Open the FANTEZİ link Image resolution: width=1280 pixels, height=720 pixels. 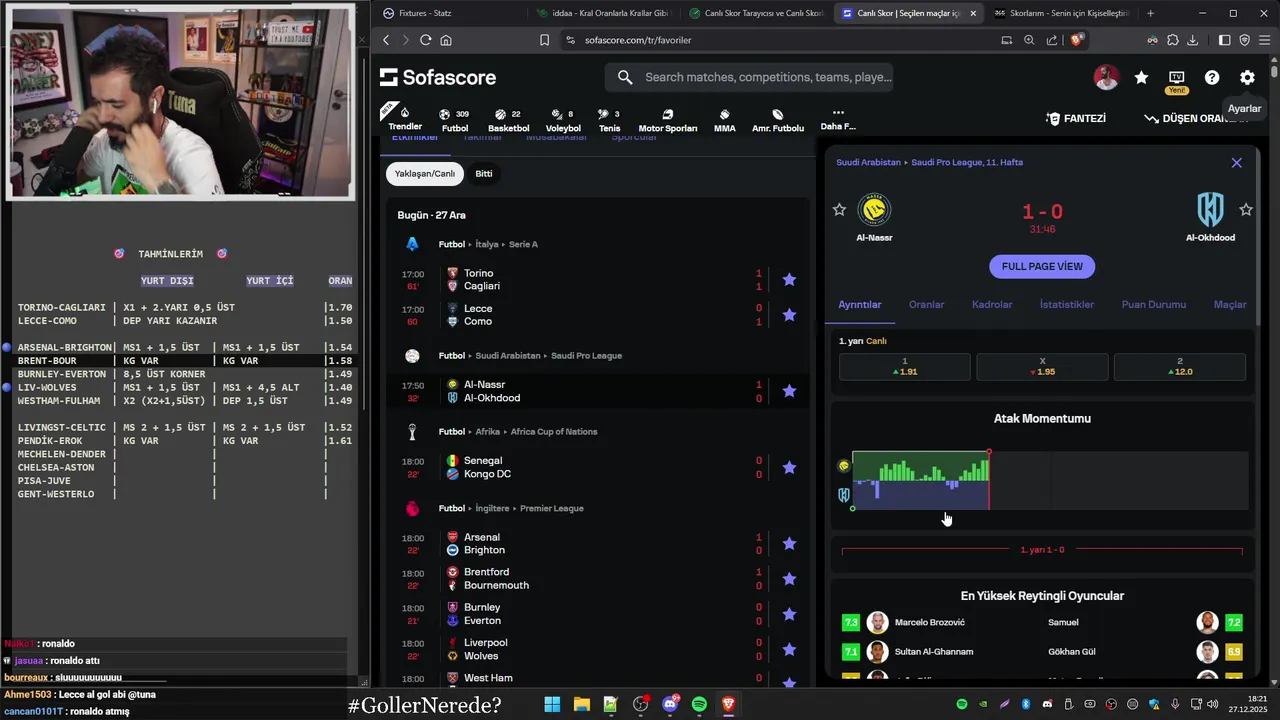tap(1075, 118)
